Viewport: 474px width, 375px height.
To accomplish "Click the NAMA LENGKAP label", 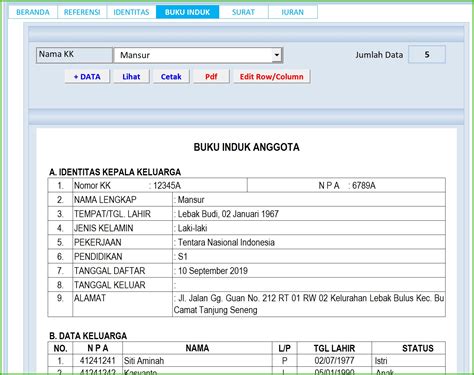I will (105, 200).
